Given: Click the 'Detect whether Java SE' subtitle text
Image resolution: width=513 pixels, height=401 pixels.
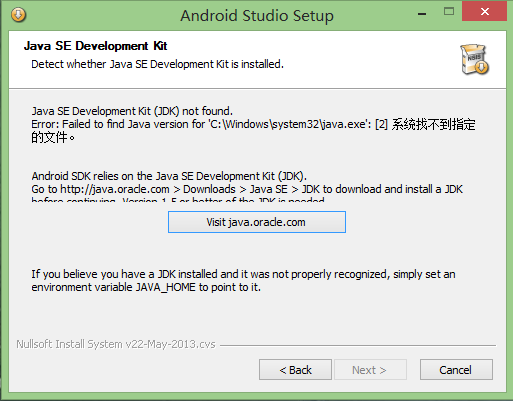Looking at the screenshot, I should (x=157, y=64).
